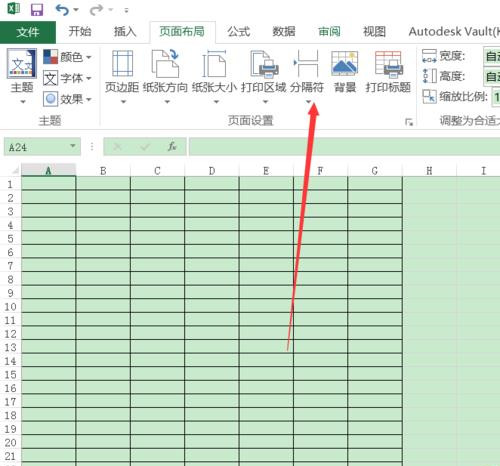Click the fx insert function button
Image resolution: width=500 pixels, height=466 pixels.
[172, 146]
